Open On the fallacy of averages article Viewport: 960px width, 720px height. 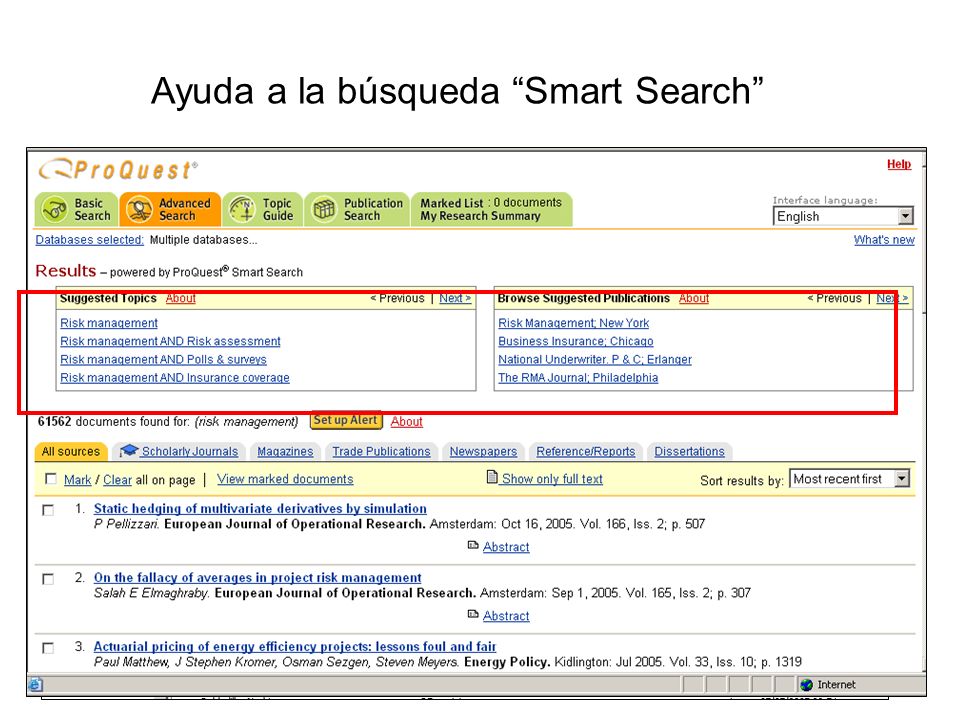pyautogui.click(x=258, y=578)
